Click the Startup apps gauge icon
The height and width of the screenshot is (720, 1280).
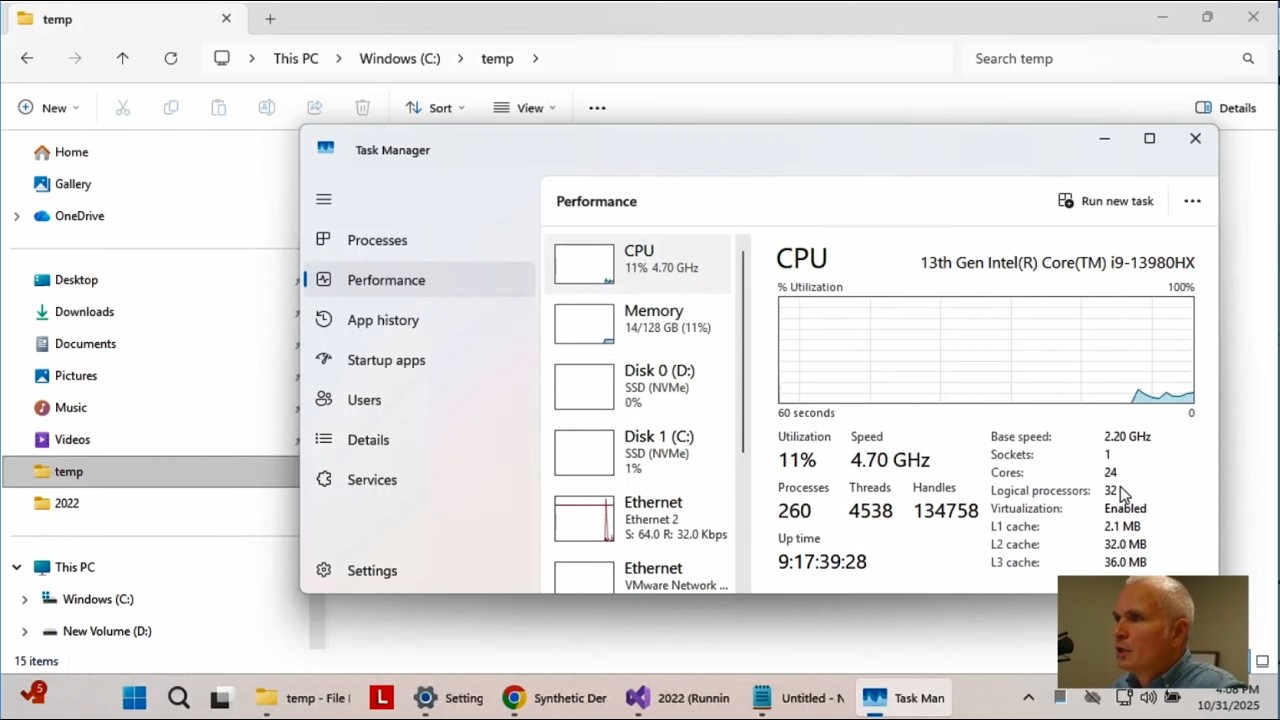[x=323, y=359]
